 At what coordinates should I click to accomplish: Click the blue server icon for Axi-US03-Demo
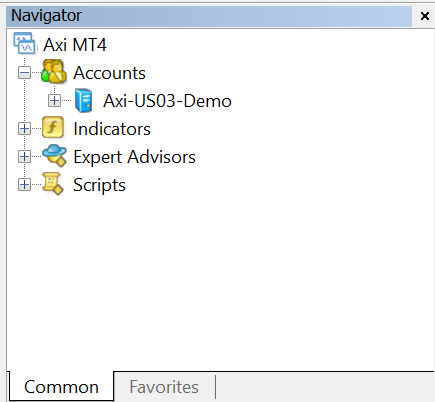(83, 100)
